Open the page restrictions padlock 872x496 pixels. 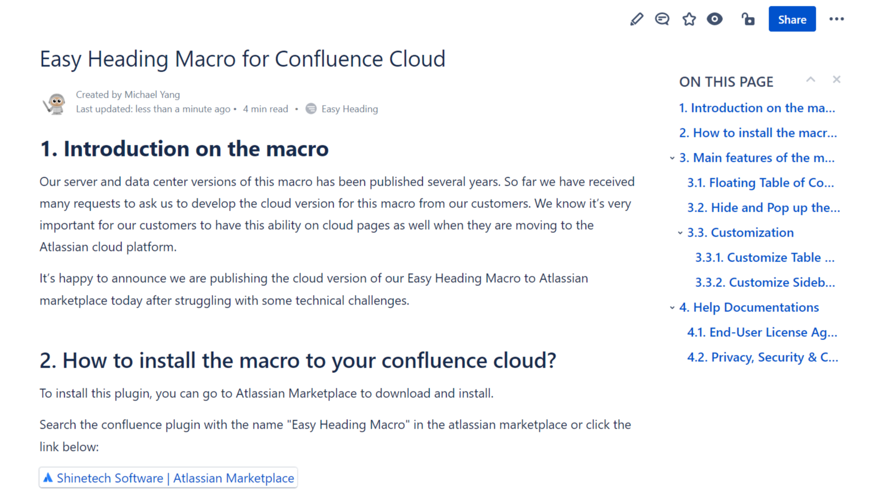pos(748,19)
